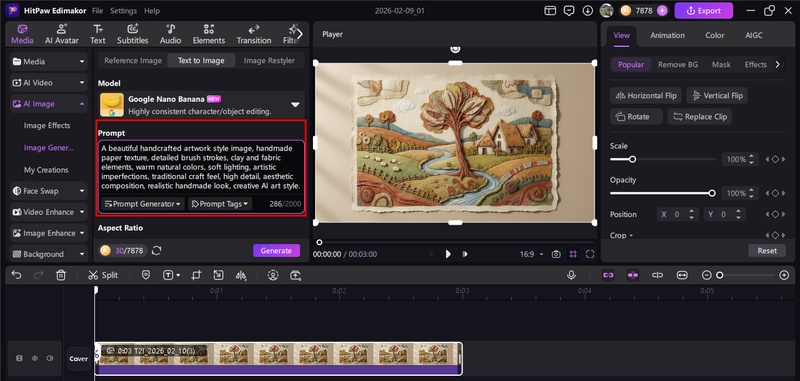Toggle the purple auto snapping button

click(633, 275)
